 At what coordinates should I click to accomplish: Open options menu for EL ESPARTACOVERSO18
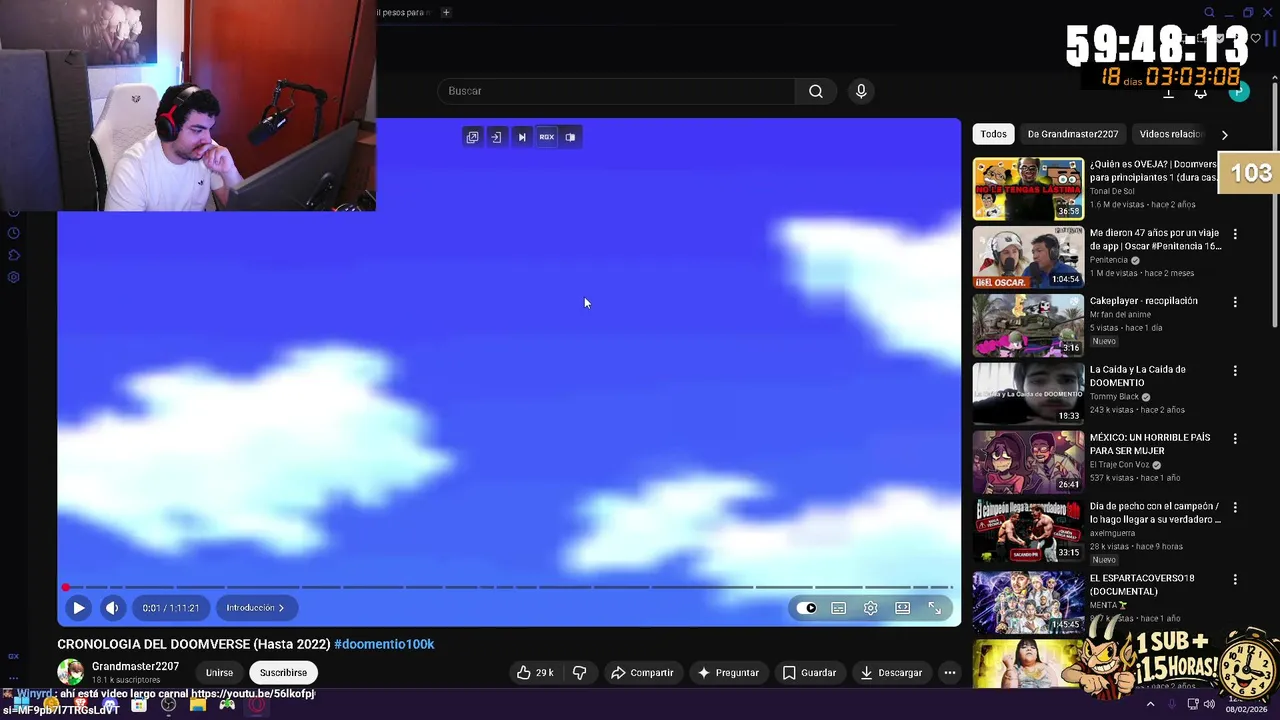[x=1235, y=579]
